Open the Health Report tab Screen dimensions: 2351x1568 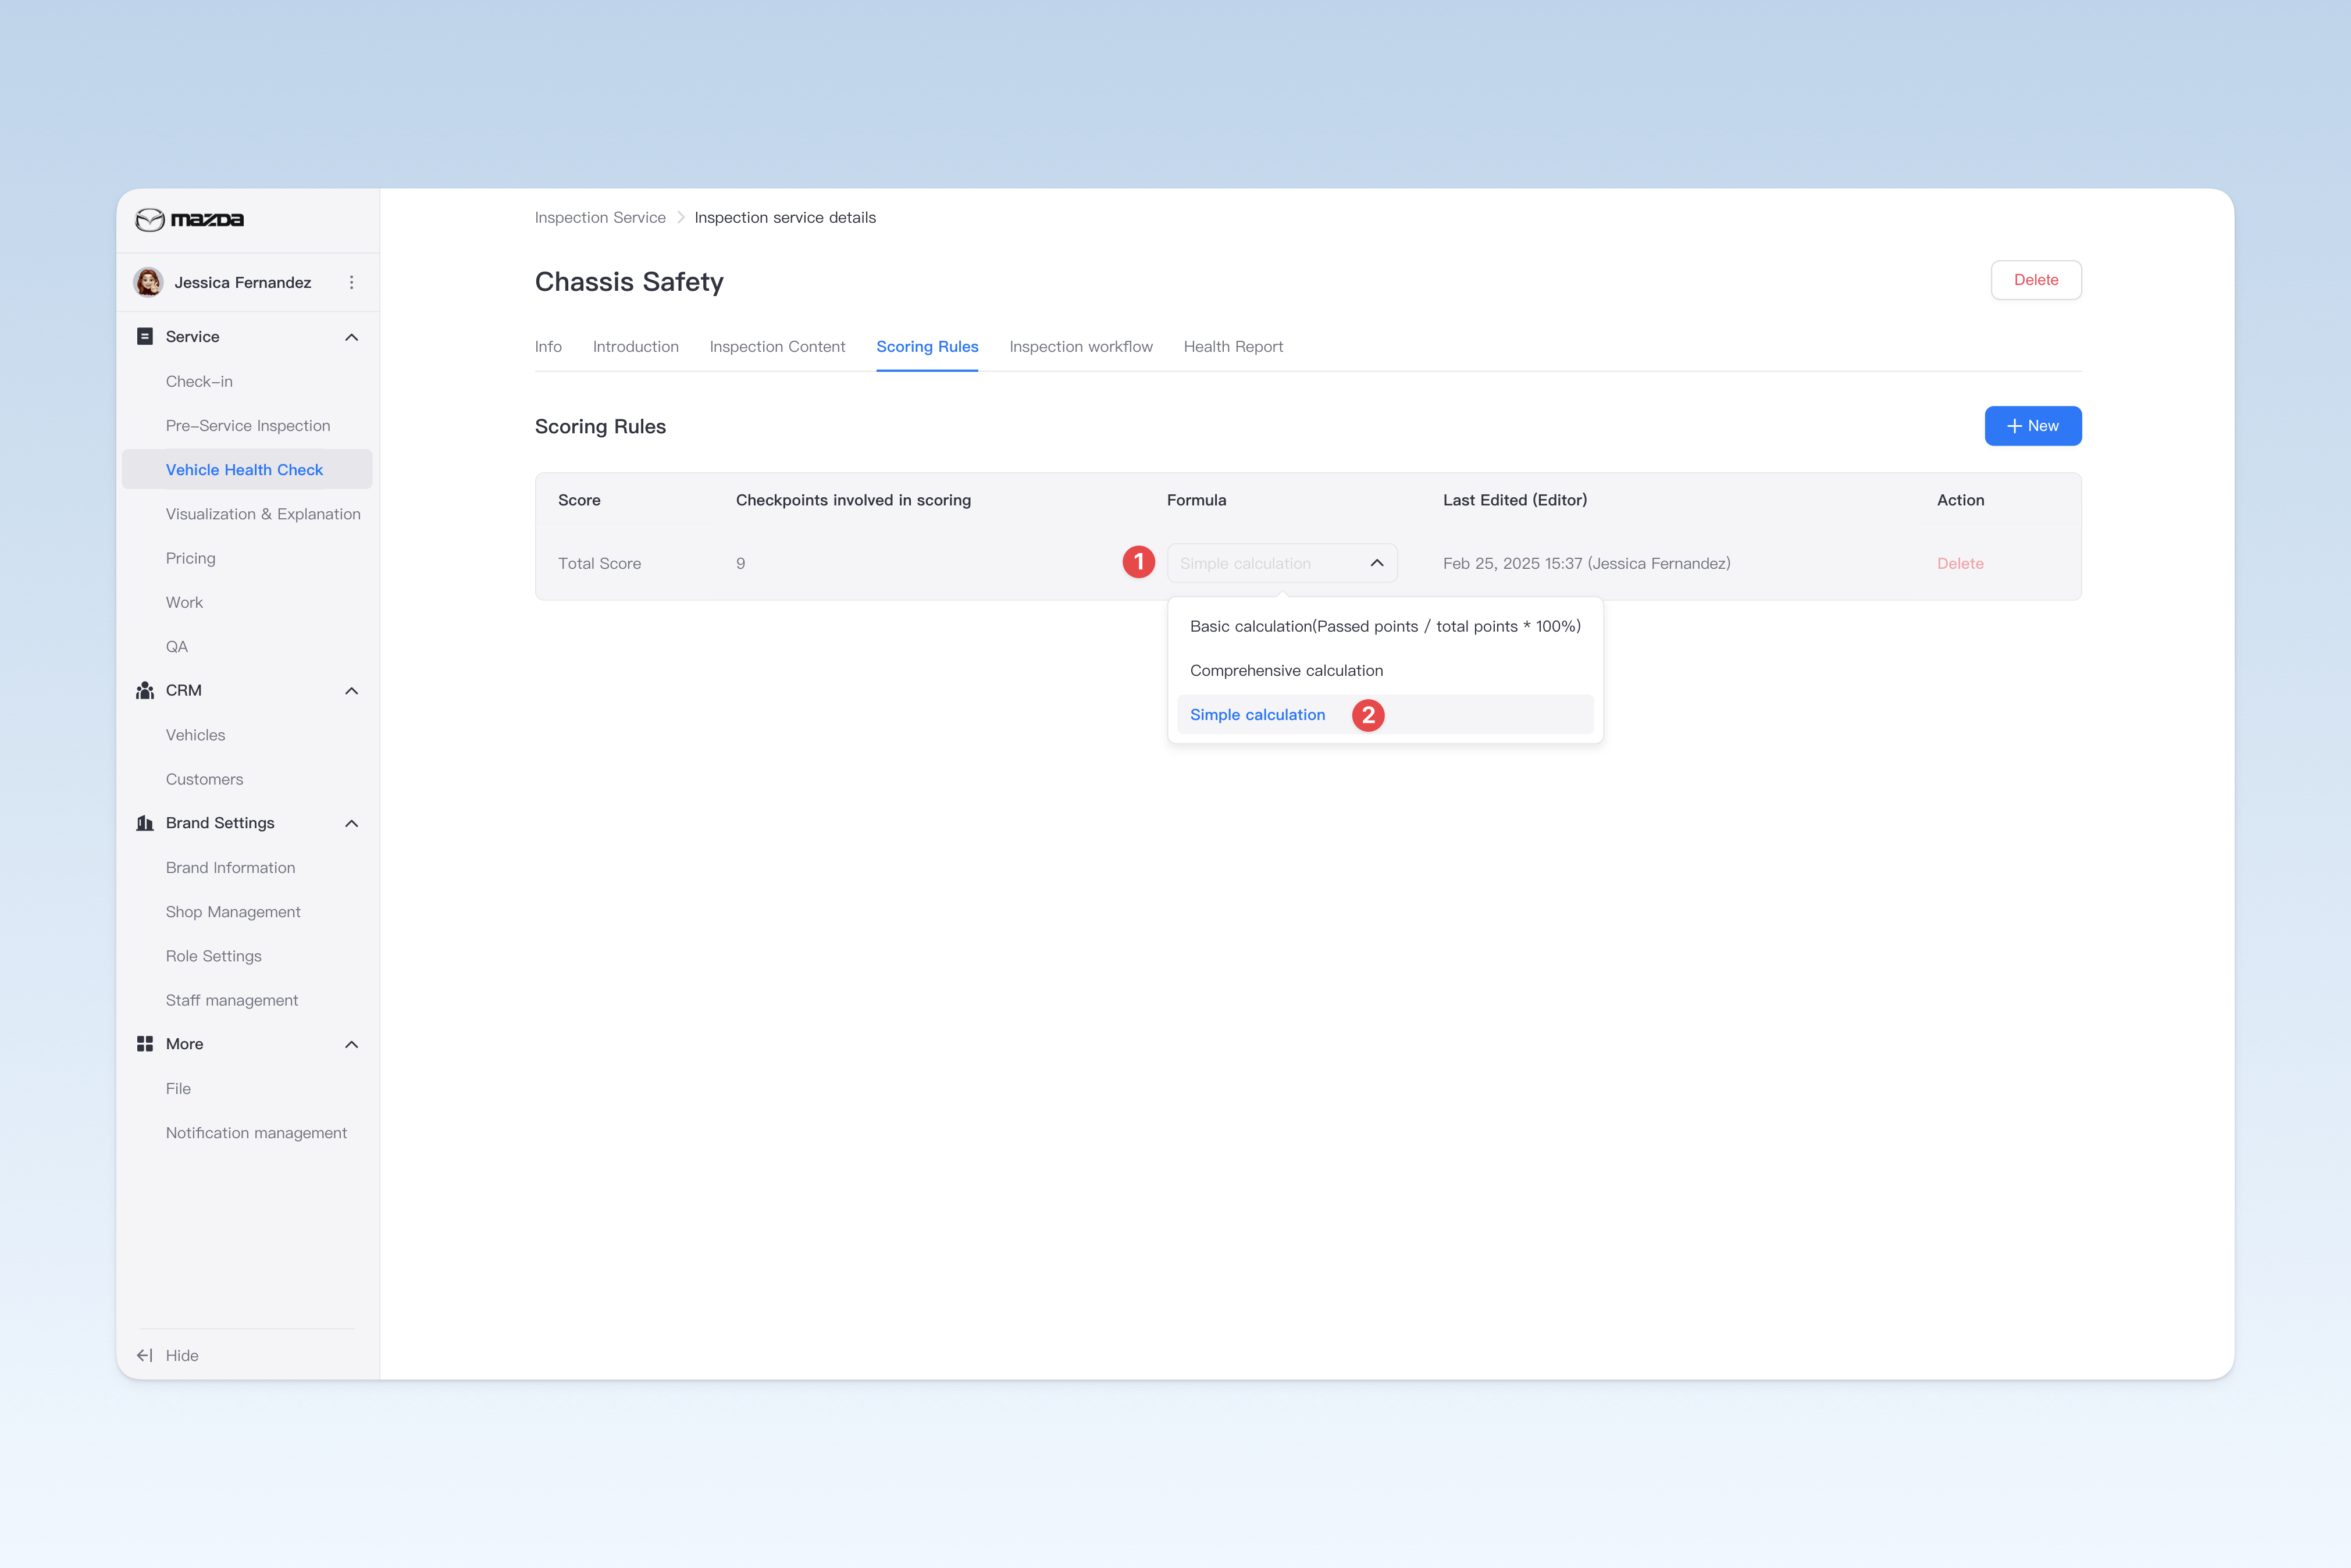pyautogui.click(x=1233, y=347)
